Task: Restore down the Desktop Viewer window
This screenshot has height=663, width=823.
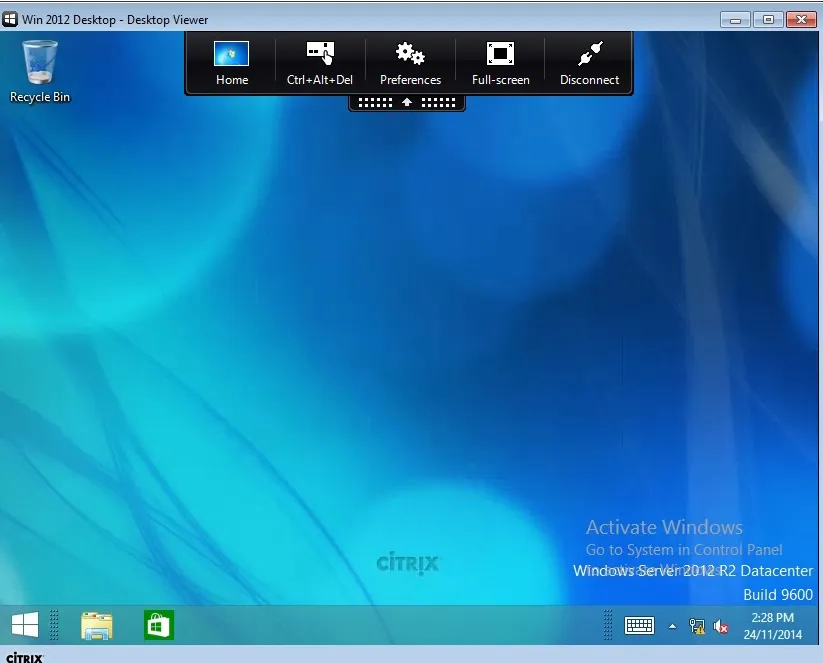Action: pos(768,20)
